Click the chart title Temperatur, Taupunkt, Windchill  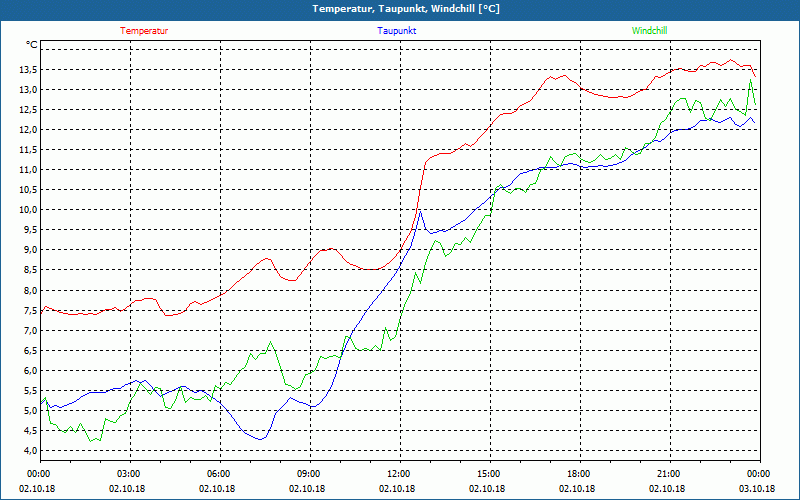[406, 9]
